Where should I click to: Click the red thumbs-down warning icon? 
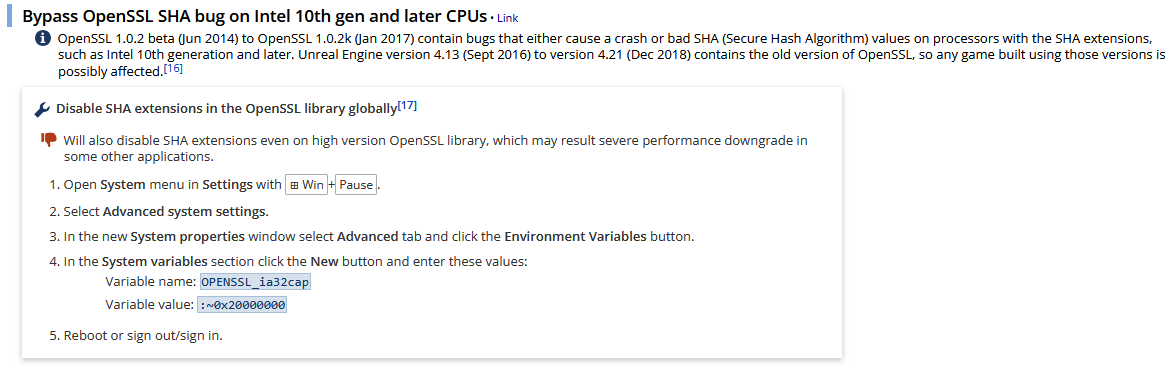coord(49,139)
